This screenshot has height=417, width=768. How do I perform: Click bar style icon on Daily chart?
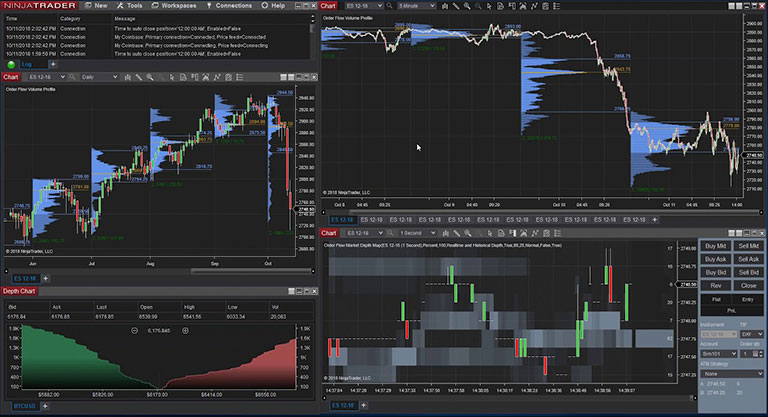(128, 77)
